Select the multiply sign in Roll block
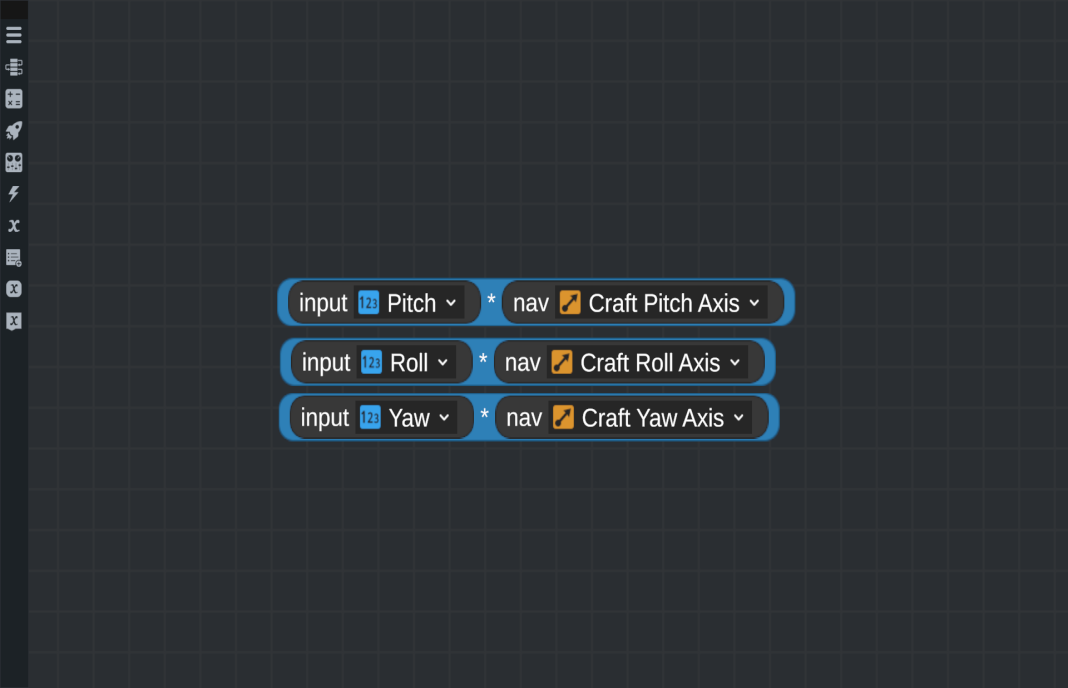 click(x=483, y=360)
